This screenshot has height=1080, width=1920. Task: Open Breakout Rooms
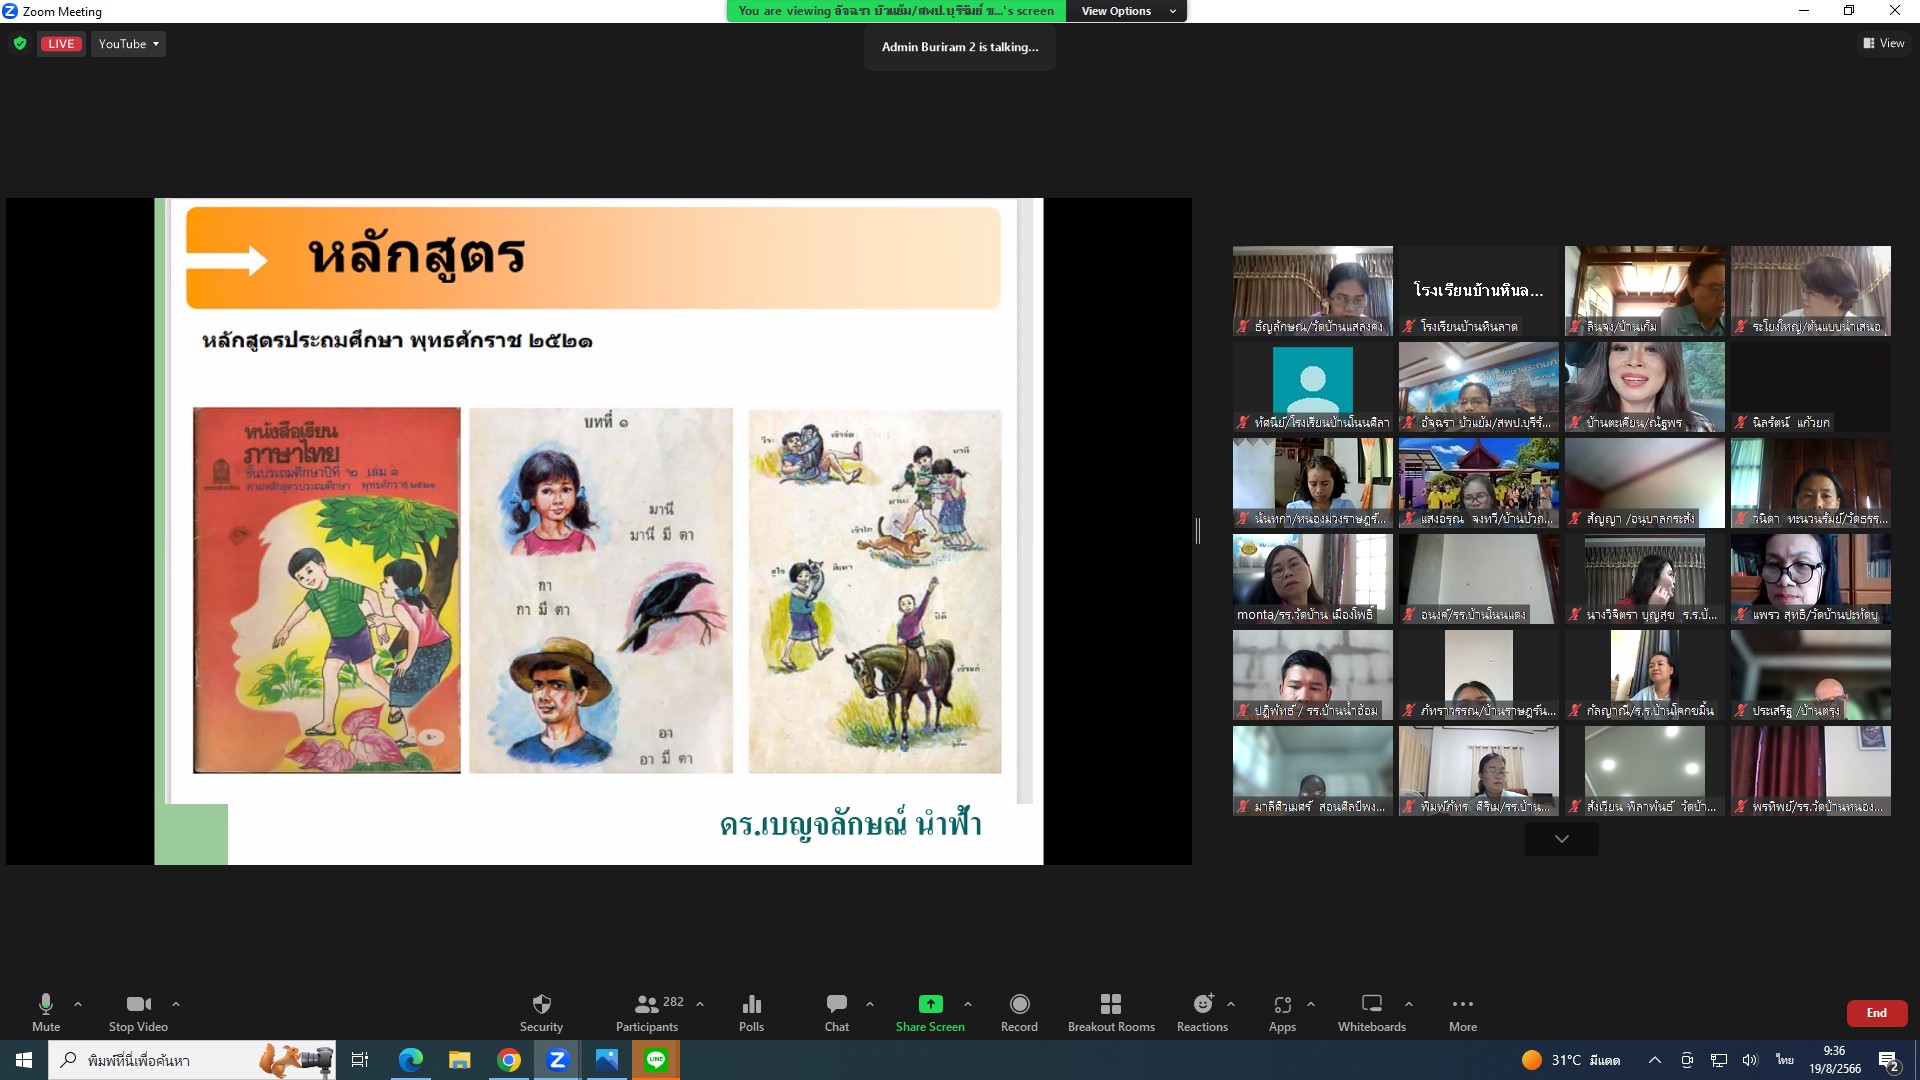click(x=1111, y=1012)
